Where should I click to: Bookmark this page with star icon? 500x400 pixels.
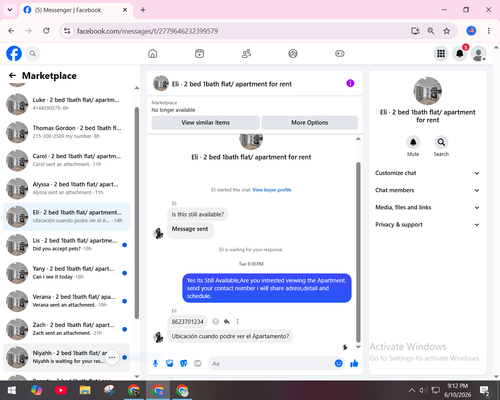[447, 31]
